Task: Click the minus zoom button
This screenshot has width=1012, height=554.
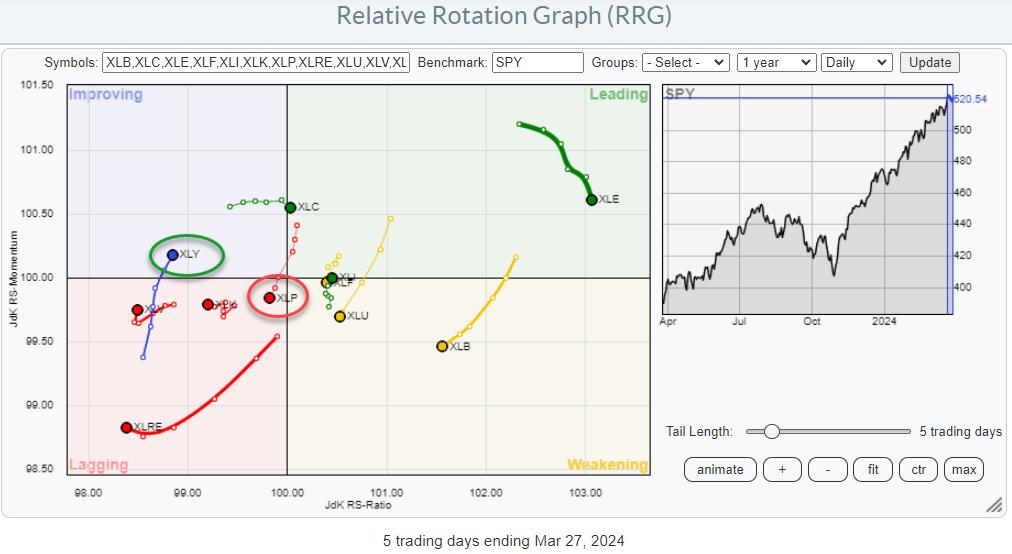Action: [x=827, y=469]
